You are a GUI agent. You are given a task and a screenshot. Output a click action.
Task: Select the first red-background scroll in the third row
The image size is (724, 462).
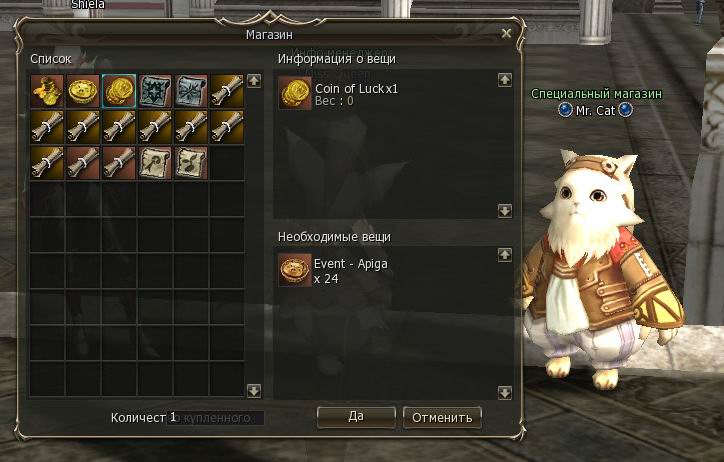(x=83, y=163)
